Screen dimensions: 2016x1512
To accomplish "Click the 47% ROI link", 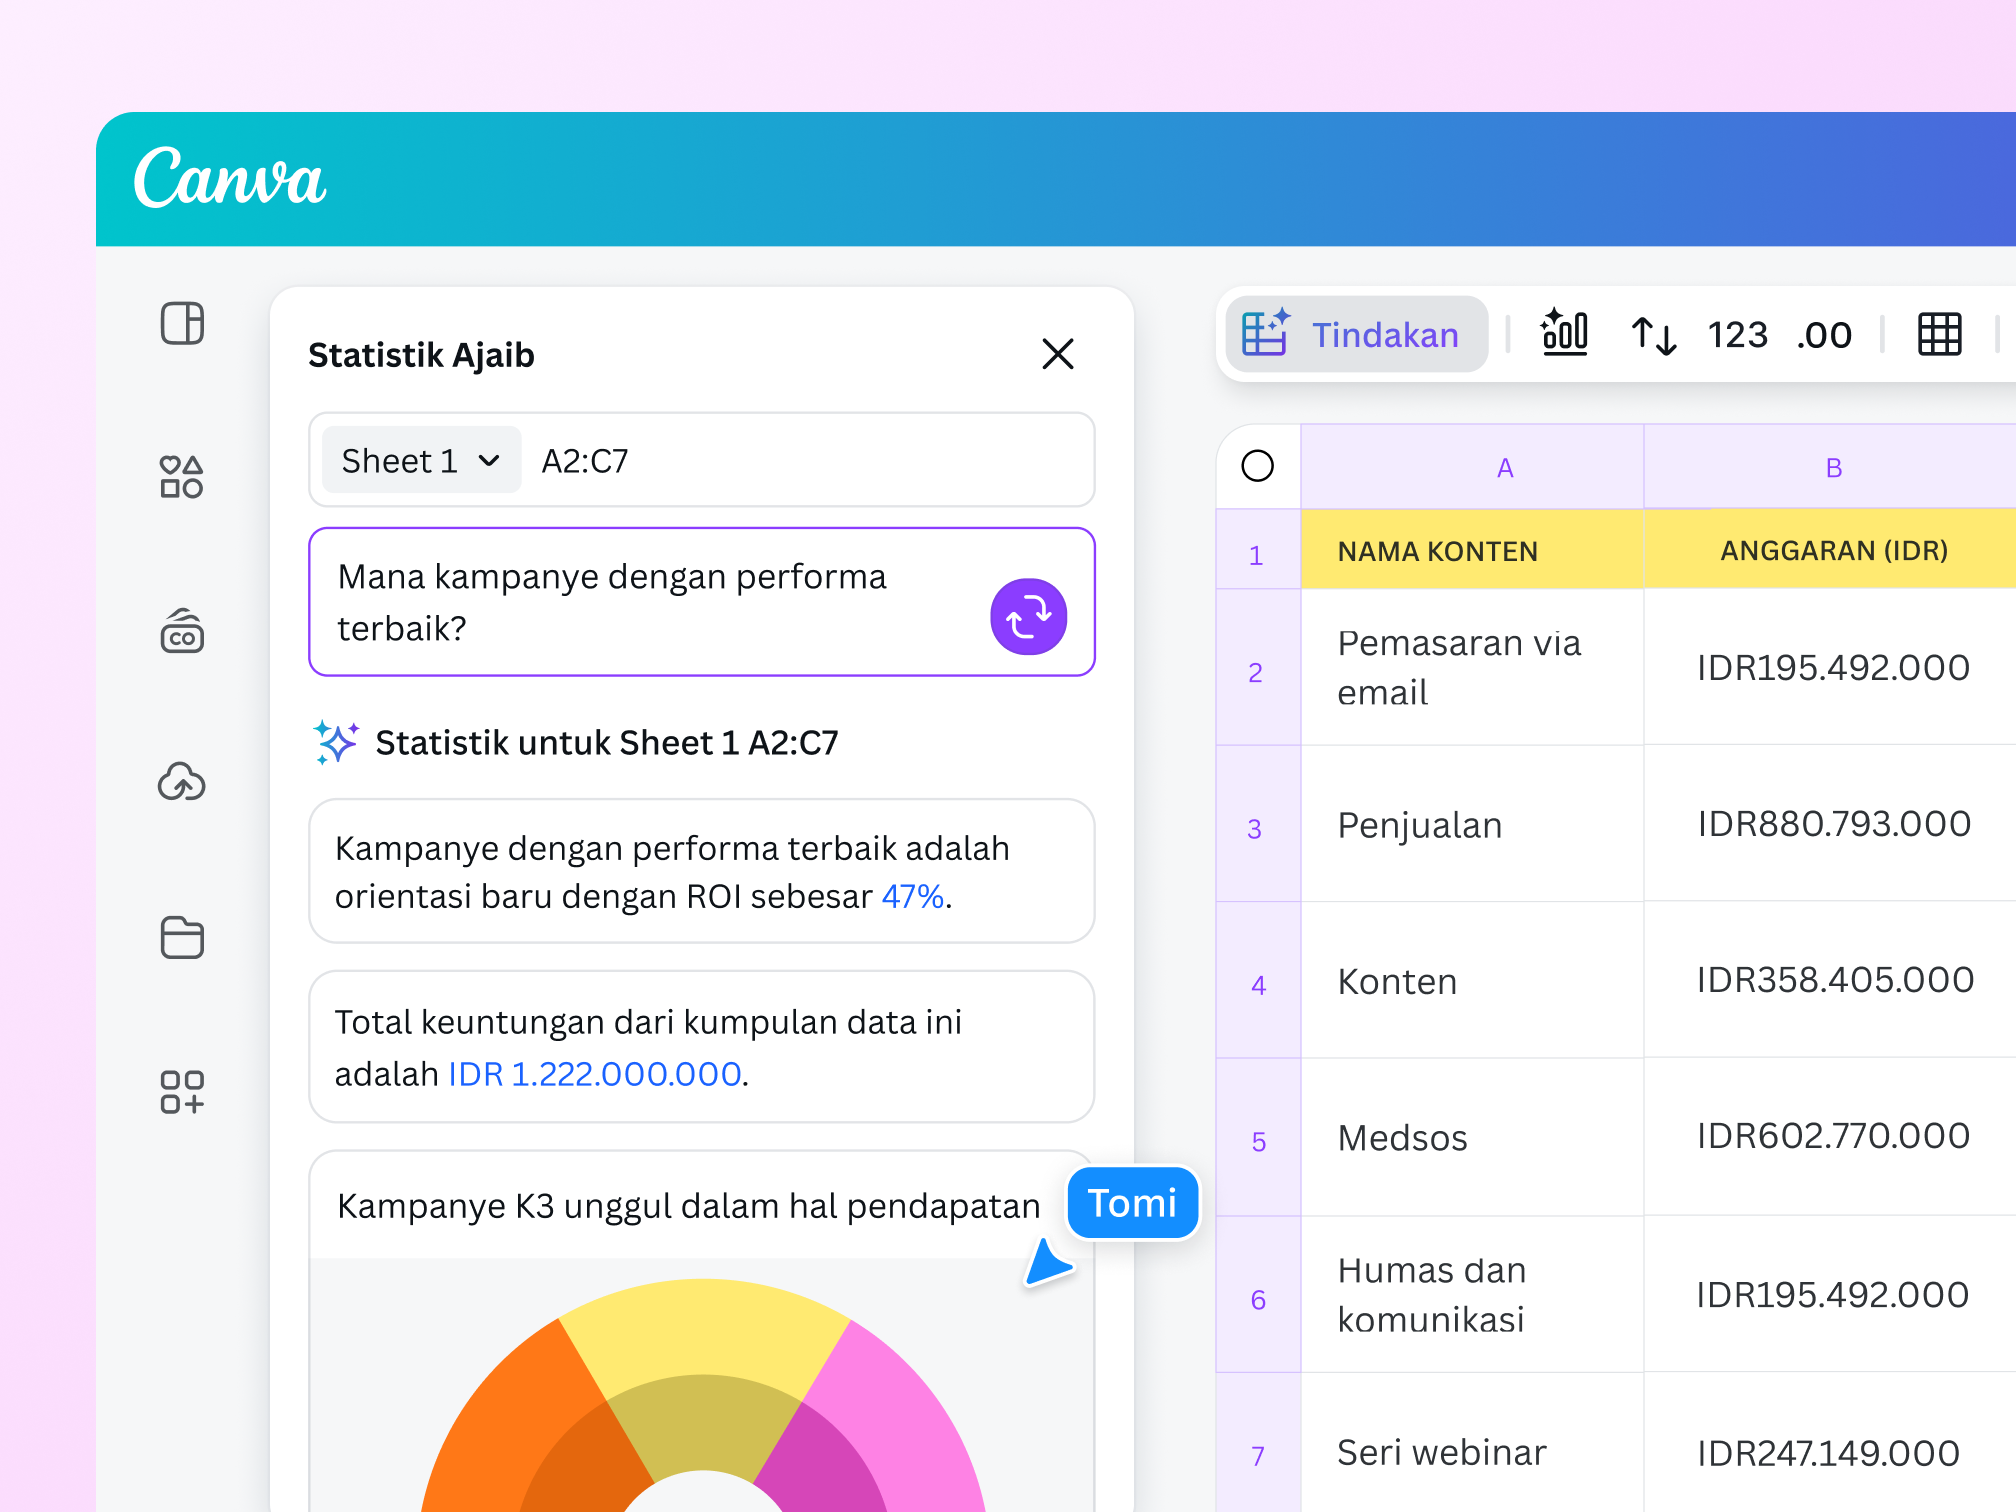I will click(909, 896).
